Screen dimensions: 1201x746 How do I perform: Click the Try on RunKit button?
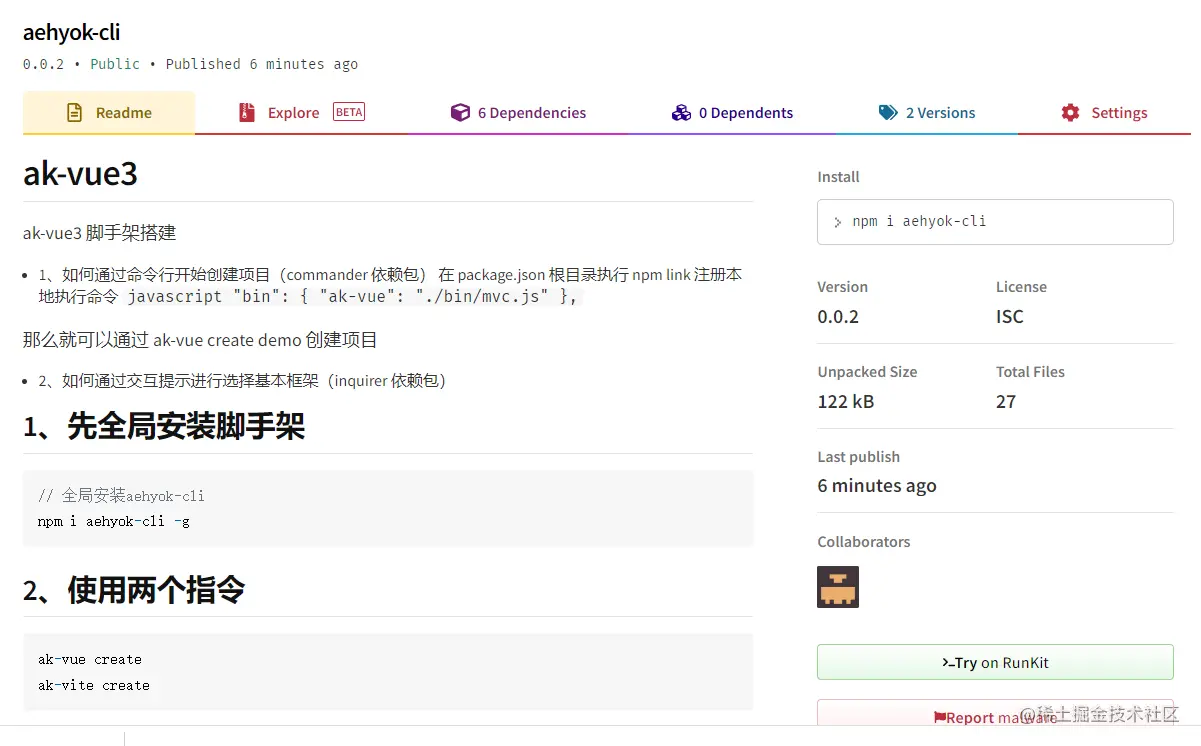tap(995, 662)
